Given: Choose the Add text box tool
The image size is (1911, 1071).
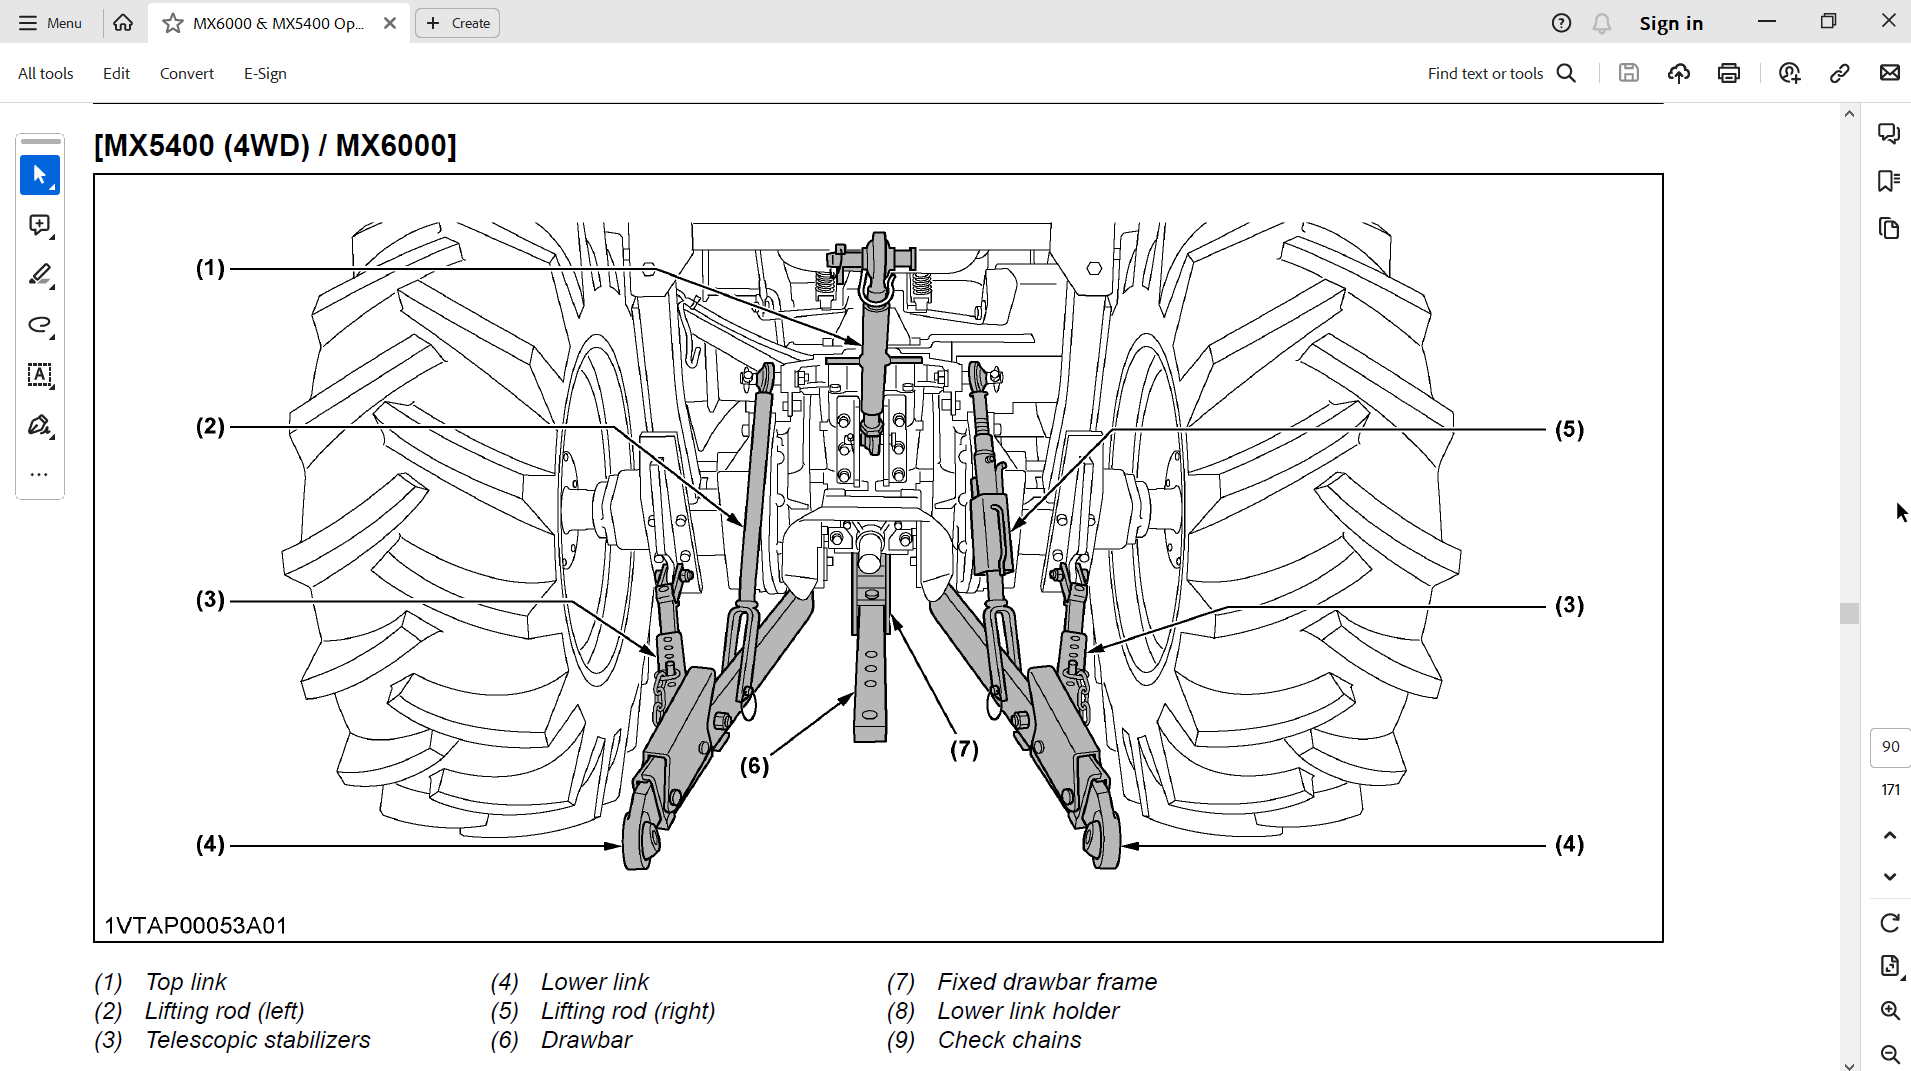Looking at the screenshot, I should [40, 375].
